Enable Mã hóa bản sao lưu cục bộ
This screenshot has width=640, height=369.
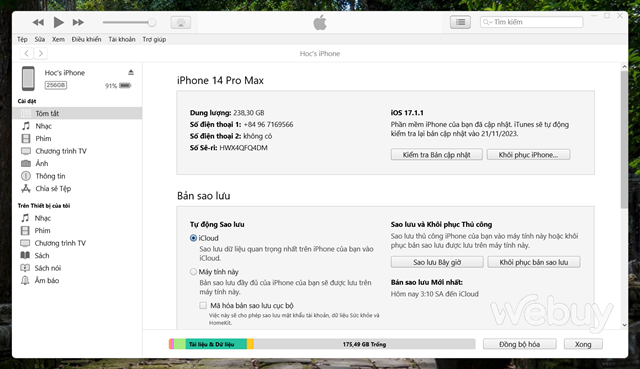(203, 305)
